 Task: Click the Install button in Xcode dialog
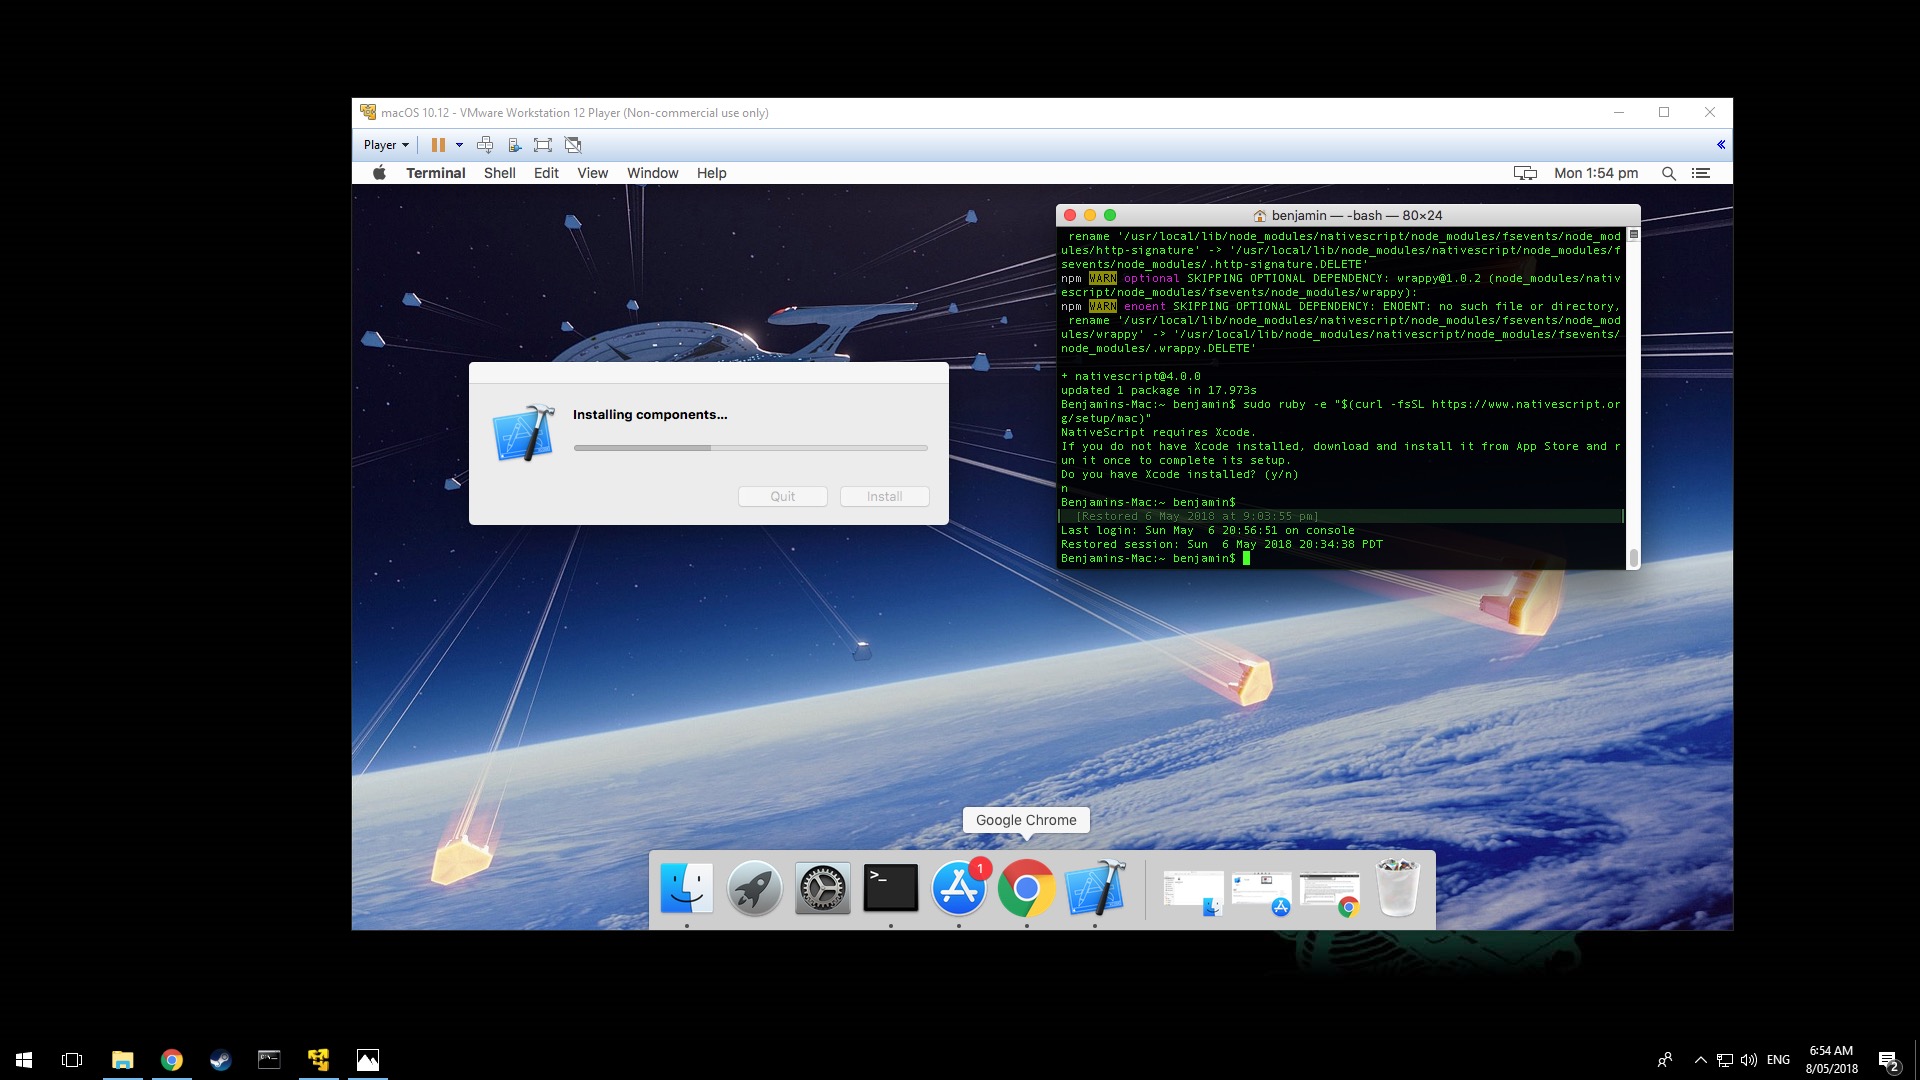click(884, 497)
